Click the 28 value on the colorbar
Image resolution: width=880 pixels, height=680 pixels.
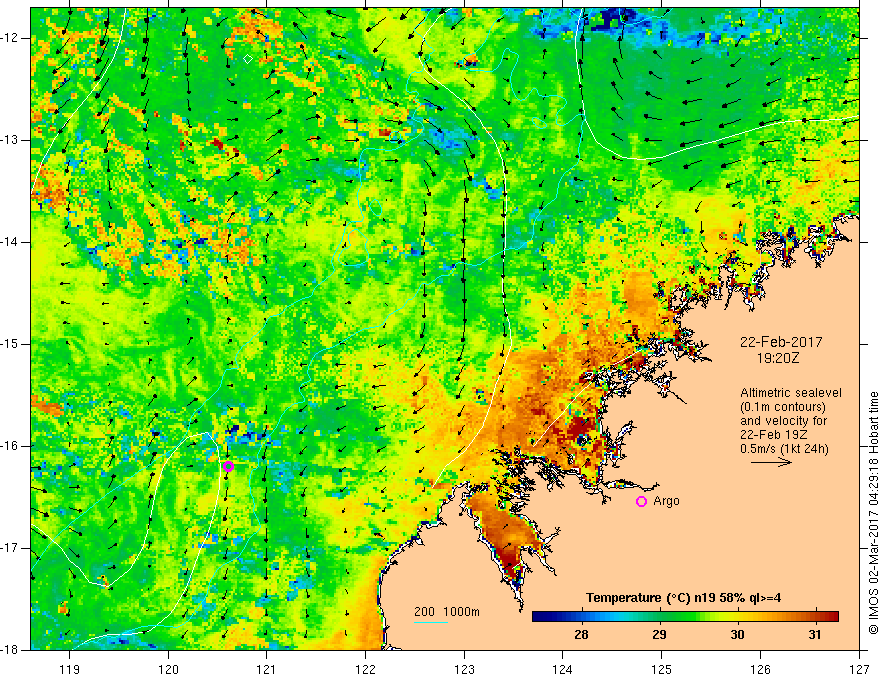581,635
